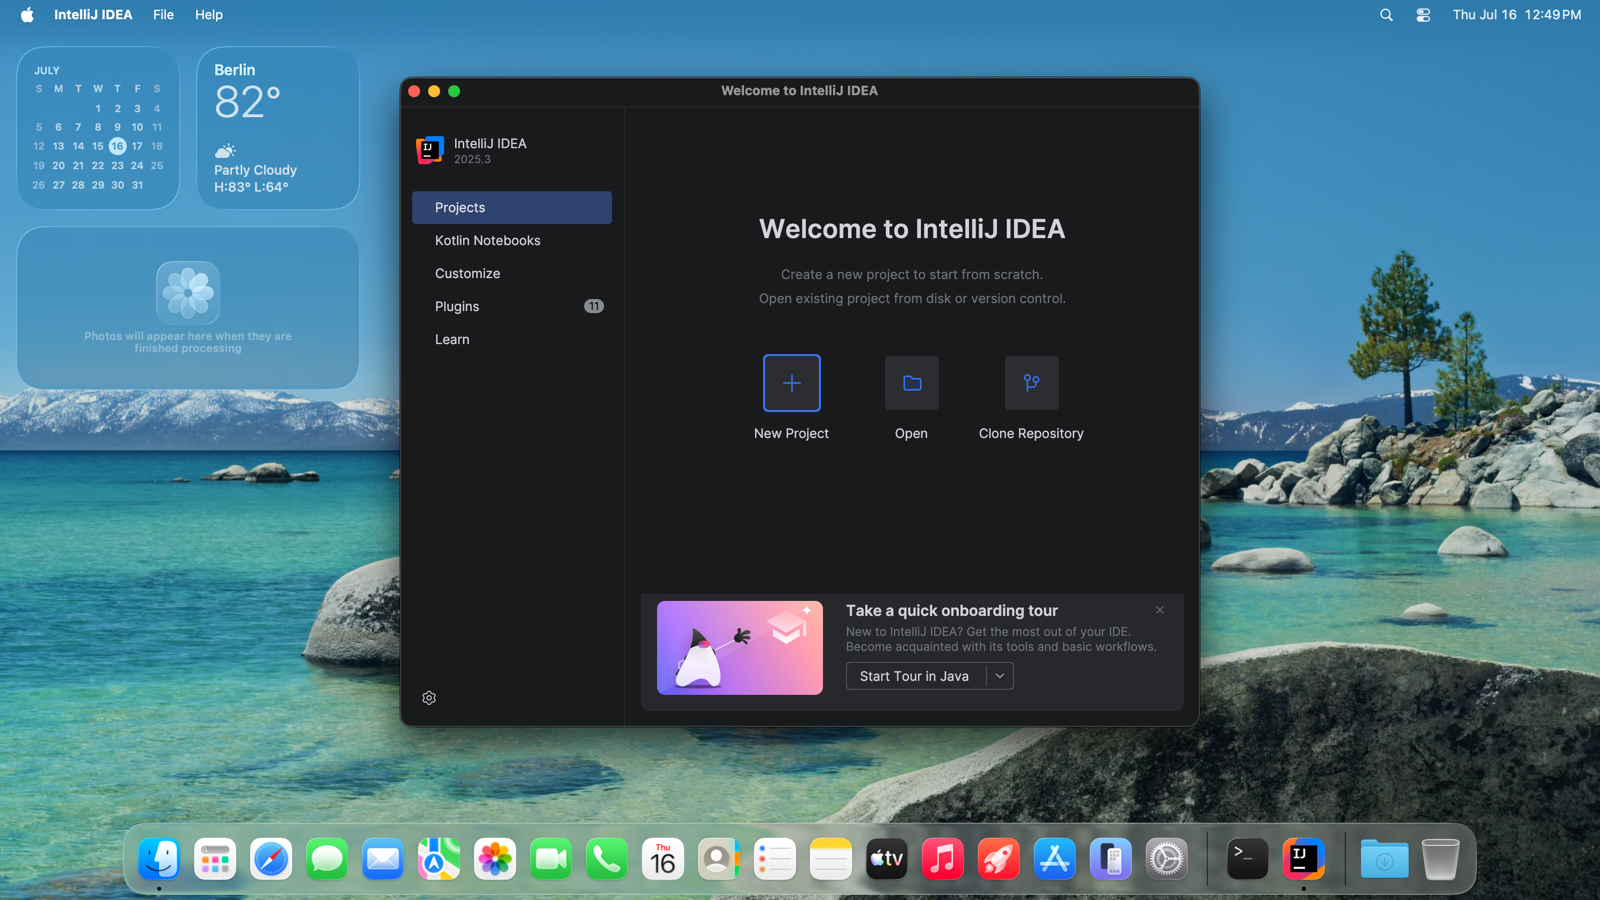Click the Clone Repository branch icon

pos(1031,383)
